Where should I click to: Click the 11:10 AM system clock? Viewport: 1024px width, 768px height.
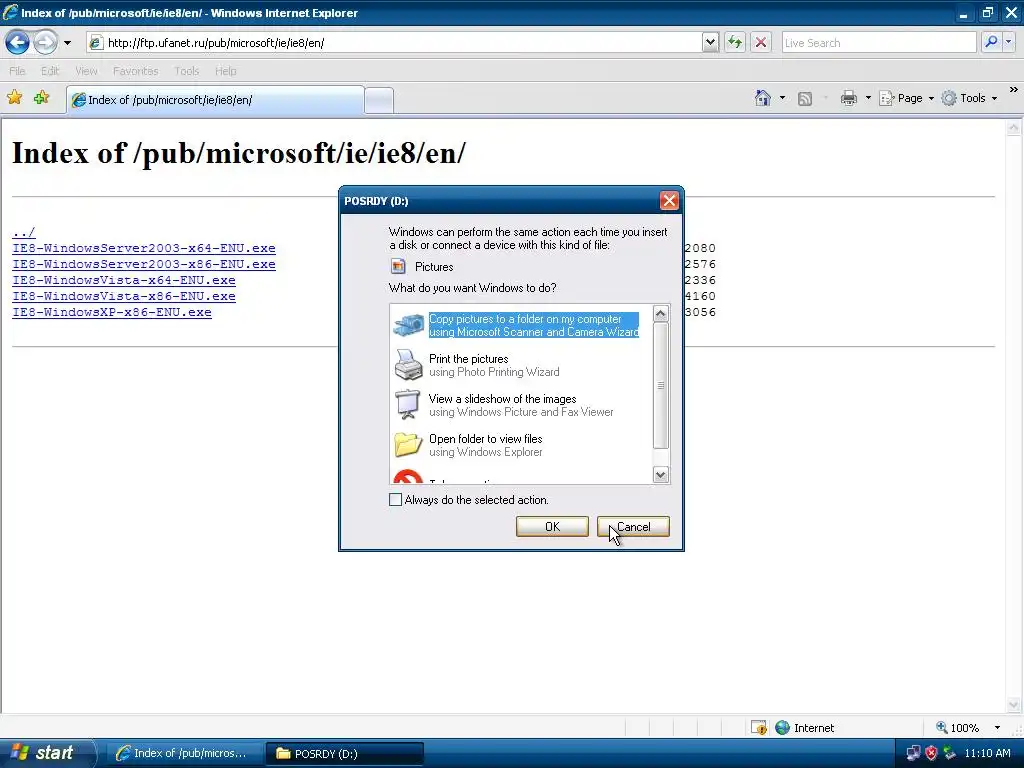(987, 753)
